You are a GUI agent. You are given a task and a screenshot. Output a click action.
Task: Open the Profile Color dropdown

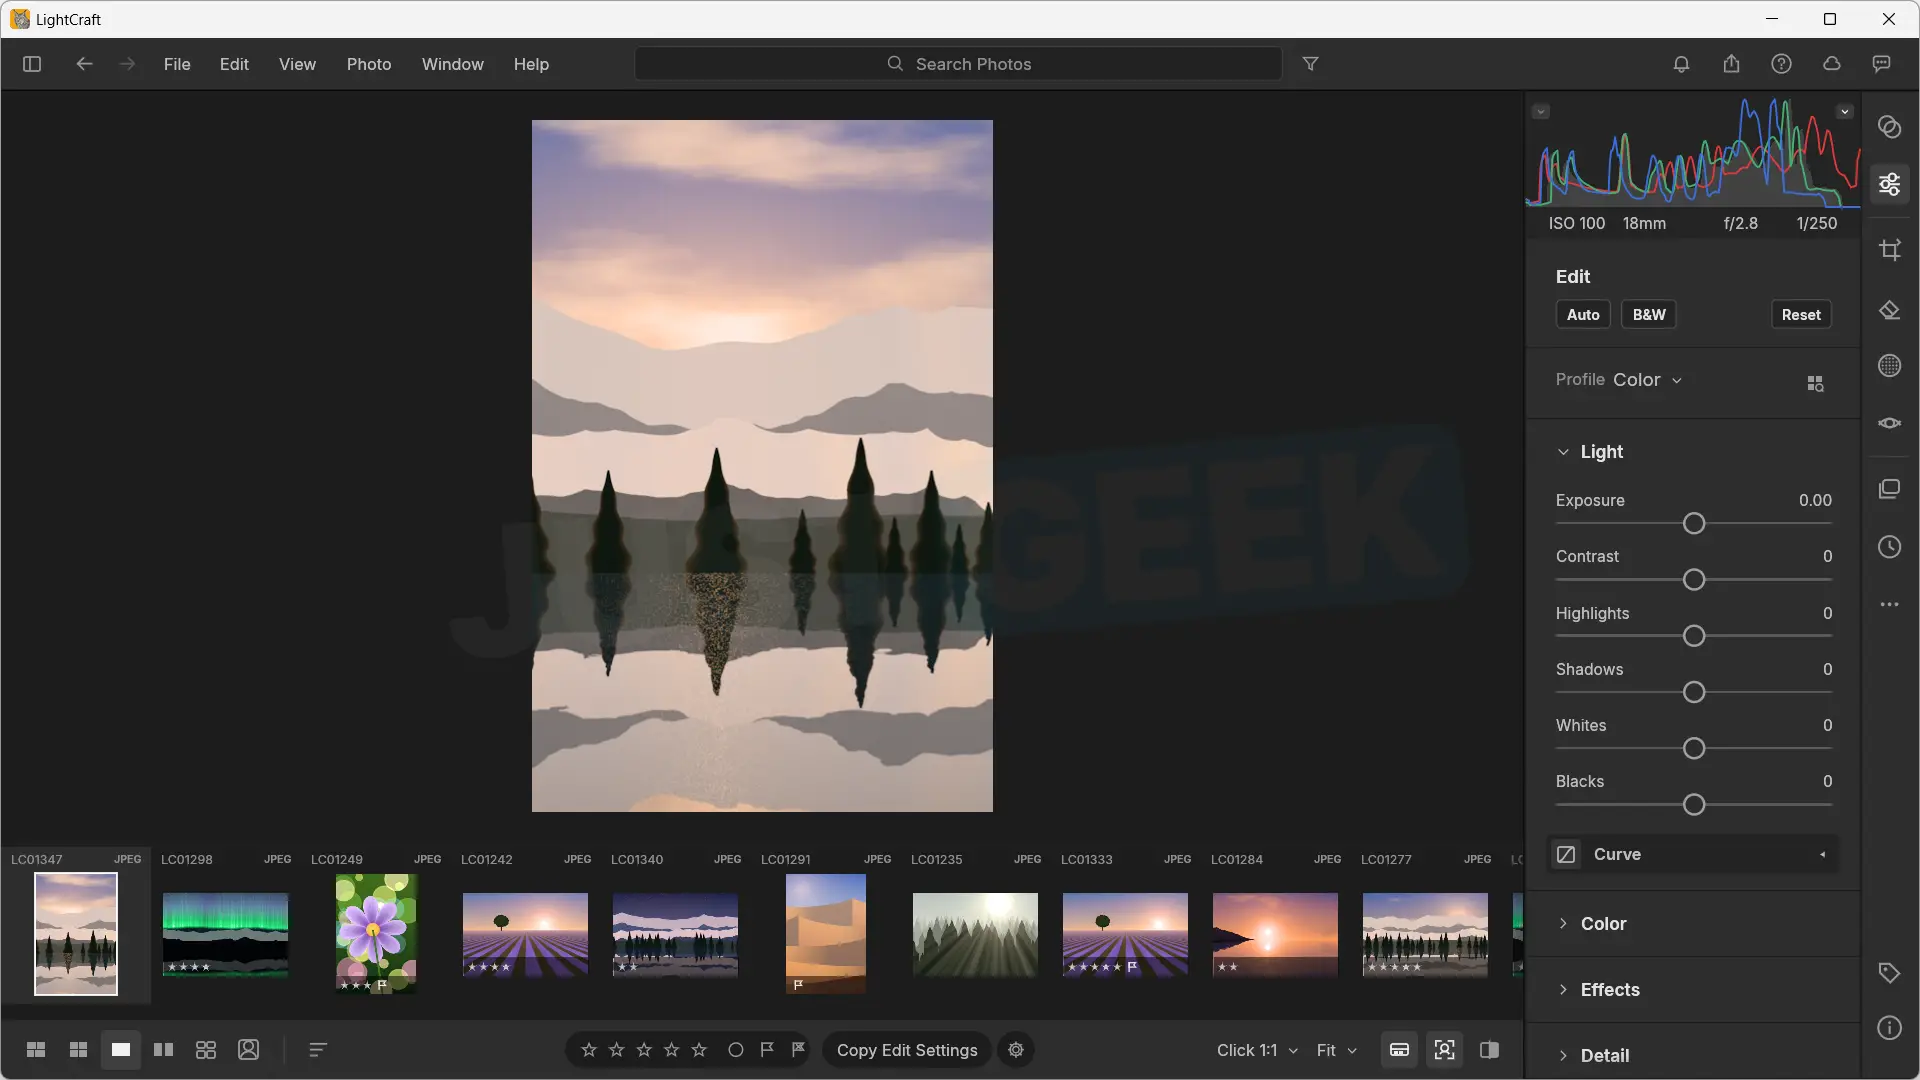coord(1647,380)
